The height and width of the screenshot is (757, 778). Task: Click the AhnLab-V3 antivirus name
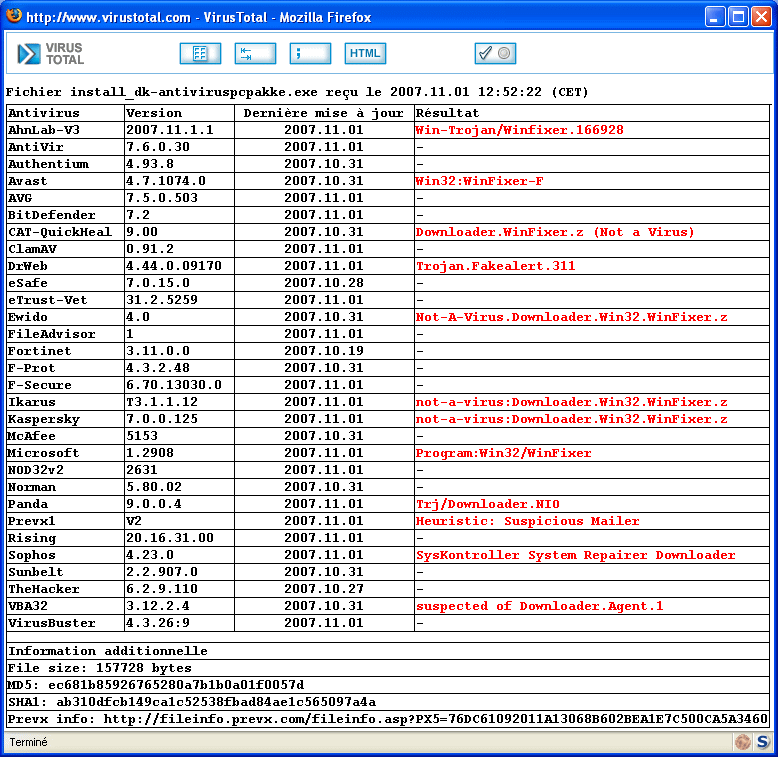44,130
